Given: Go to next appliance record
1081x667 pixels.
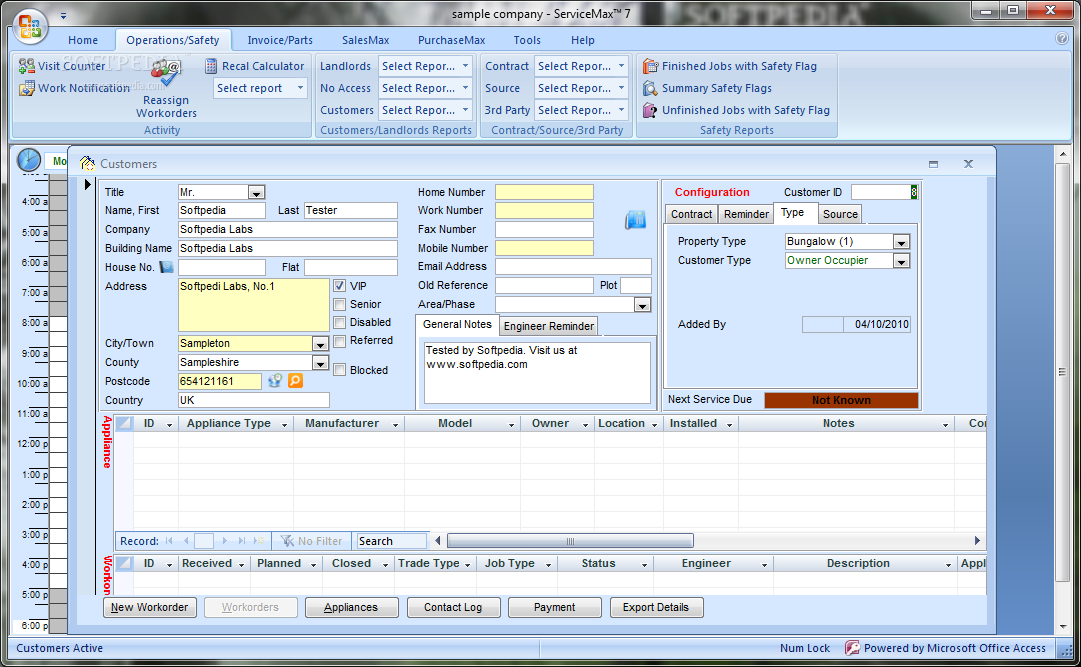Looking at the screenshot, I should (225, 541).
